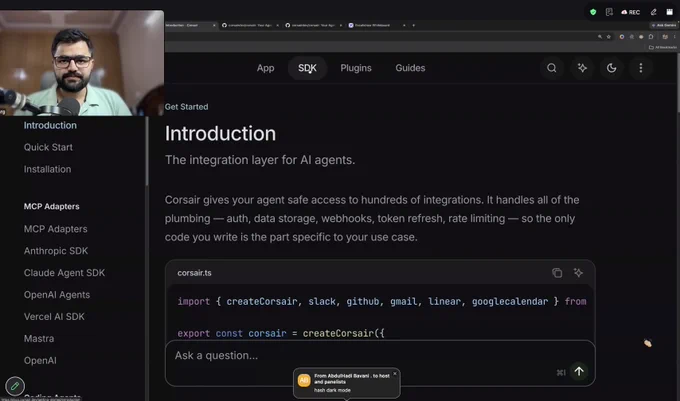The image size is (680, 401).
Task: Click the presenter webcam thumbnail
Action: [82, 63]
